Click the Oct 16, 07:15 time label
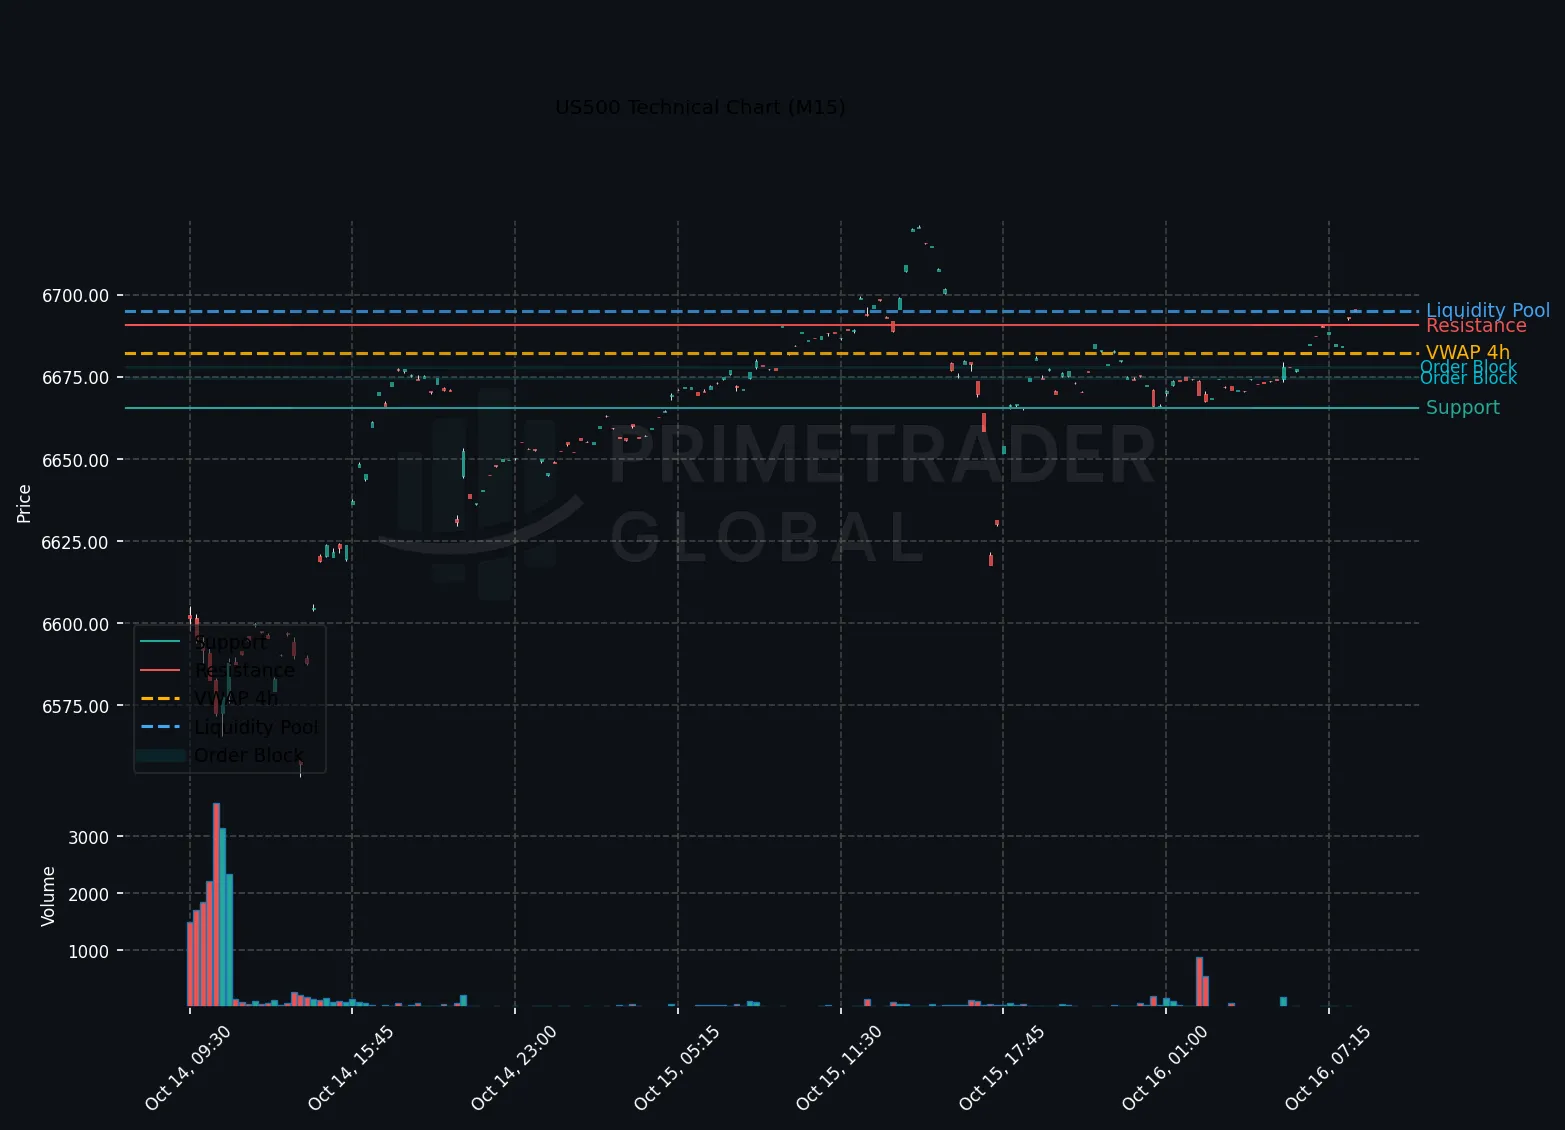This screenshot has height=1130, width=1565. (1328, 1067)
